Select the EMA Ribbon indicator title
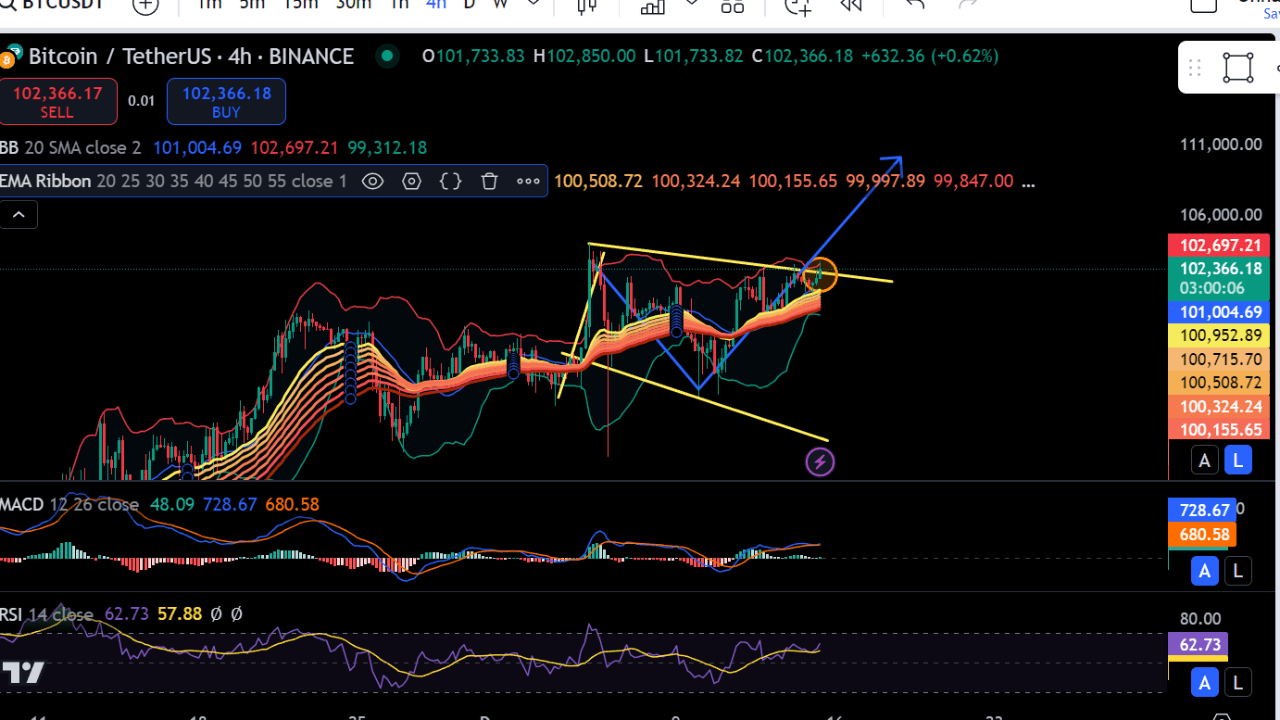The height and width of the screenshot is (720, 1280). (x=46, y=181)
